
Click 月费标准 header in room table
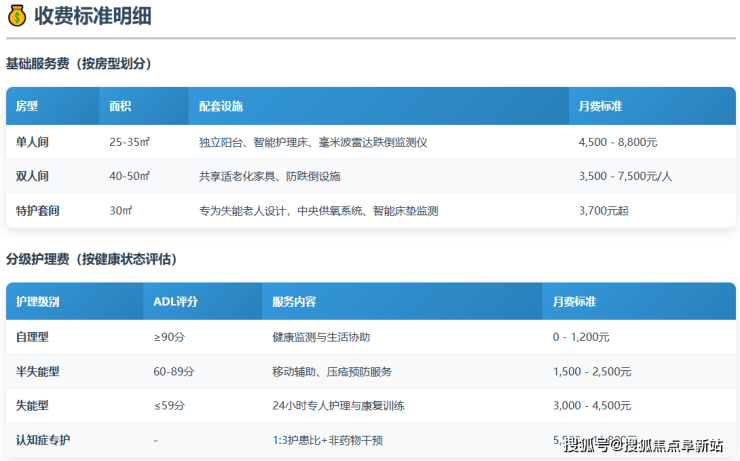[600, 106]
